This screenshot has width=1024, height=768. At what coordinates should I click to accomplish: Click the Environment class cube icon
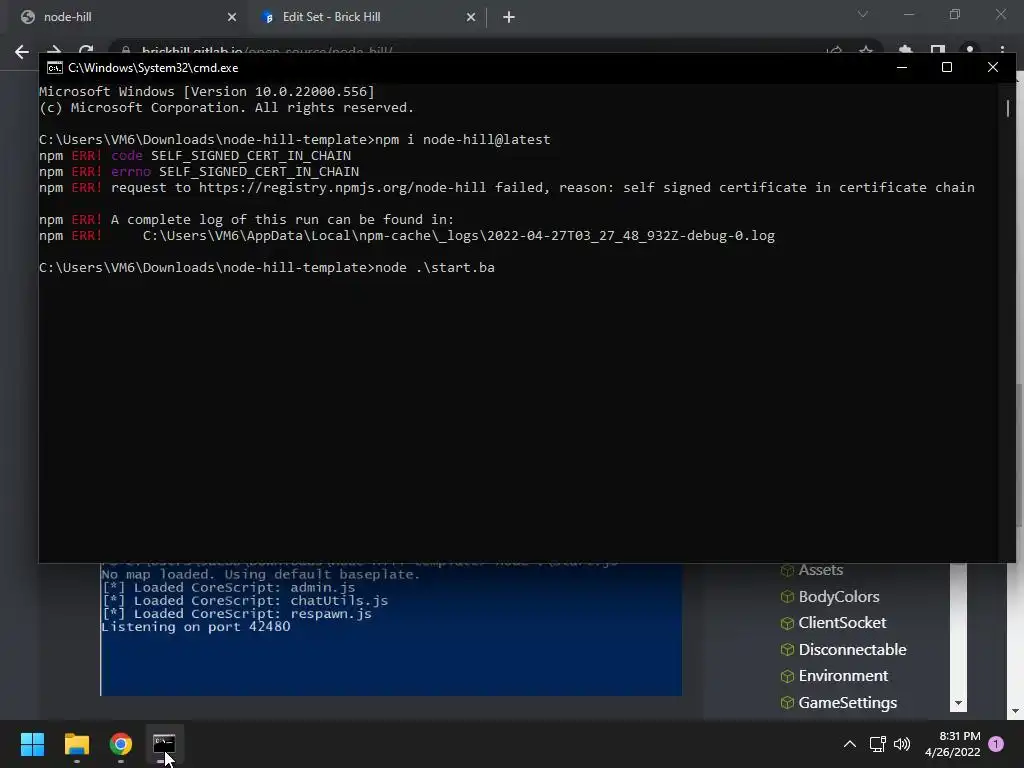pyautogui.click(x=787, y=677)
